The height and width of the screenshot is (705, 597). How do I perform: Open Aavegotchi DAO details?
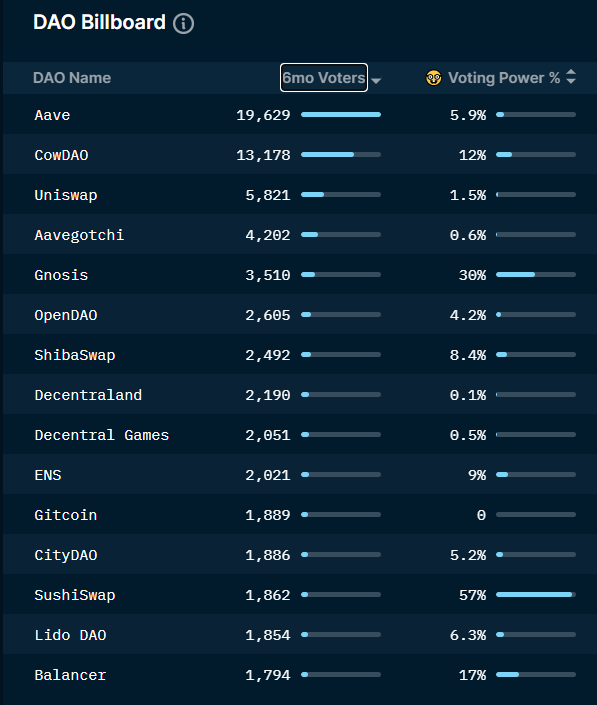[x=300, y=235]
